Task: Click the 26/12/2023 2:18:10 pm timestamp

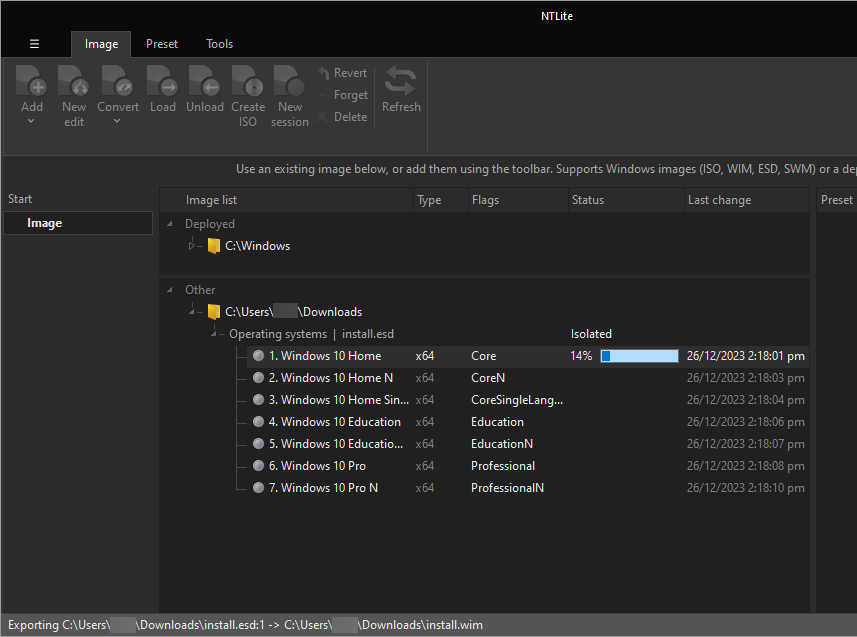Action: [x=746, y=488]
